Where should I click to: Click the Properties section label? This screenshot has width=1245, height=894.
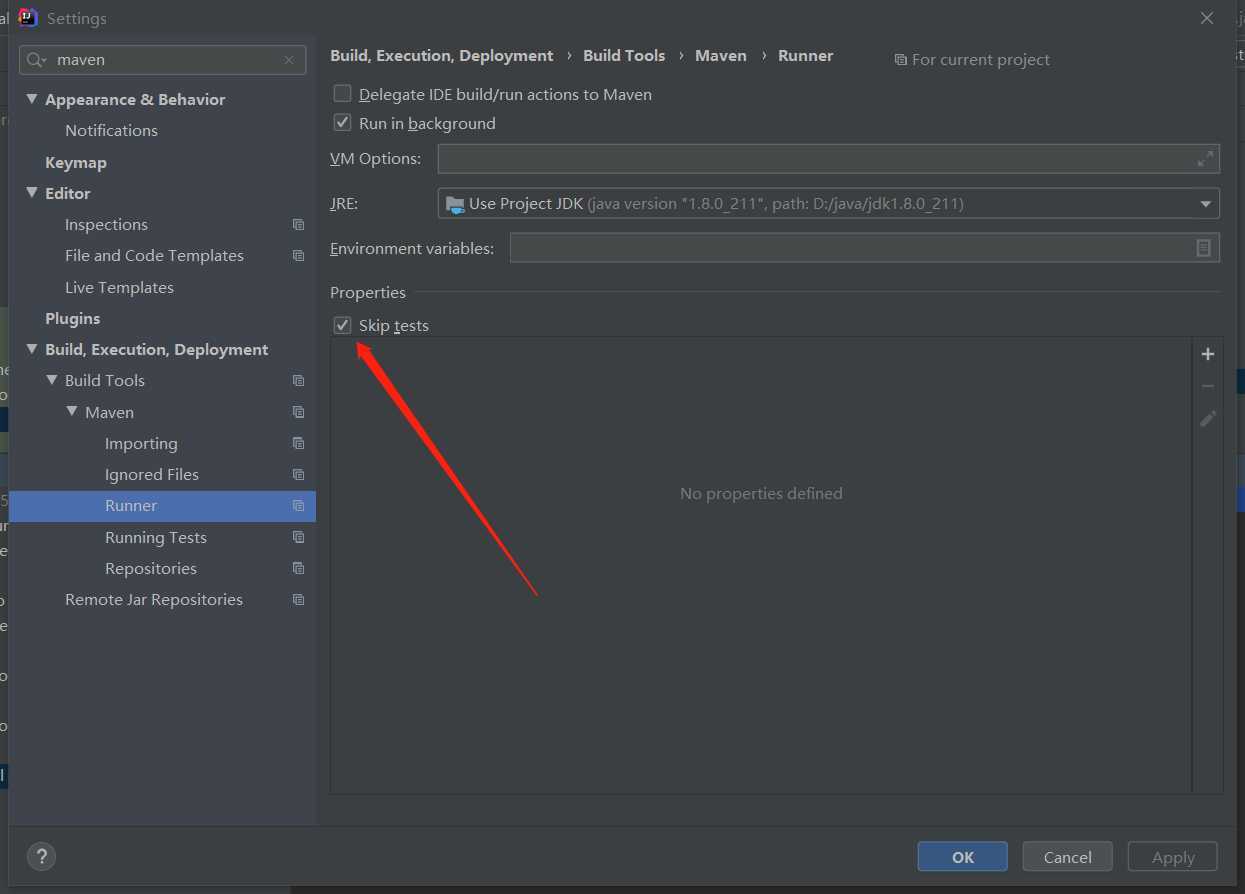(368, 293)
